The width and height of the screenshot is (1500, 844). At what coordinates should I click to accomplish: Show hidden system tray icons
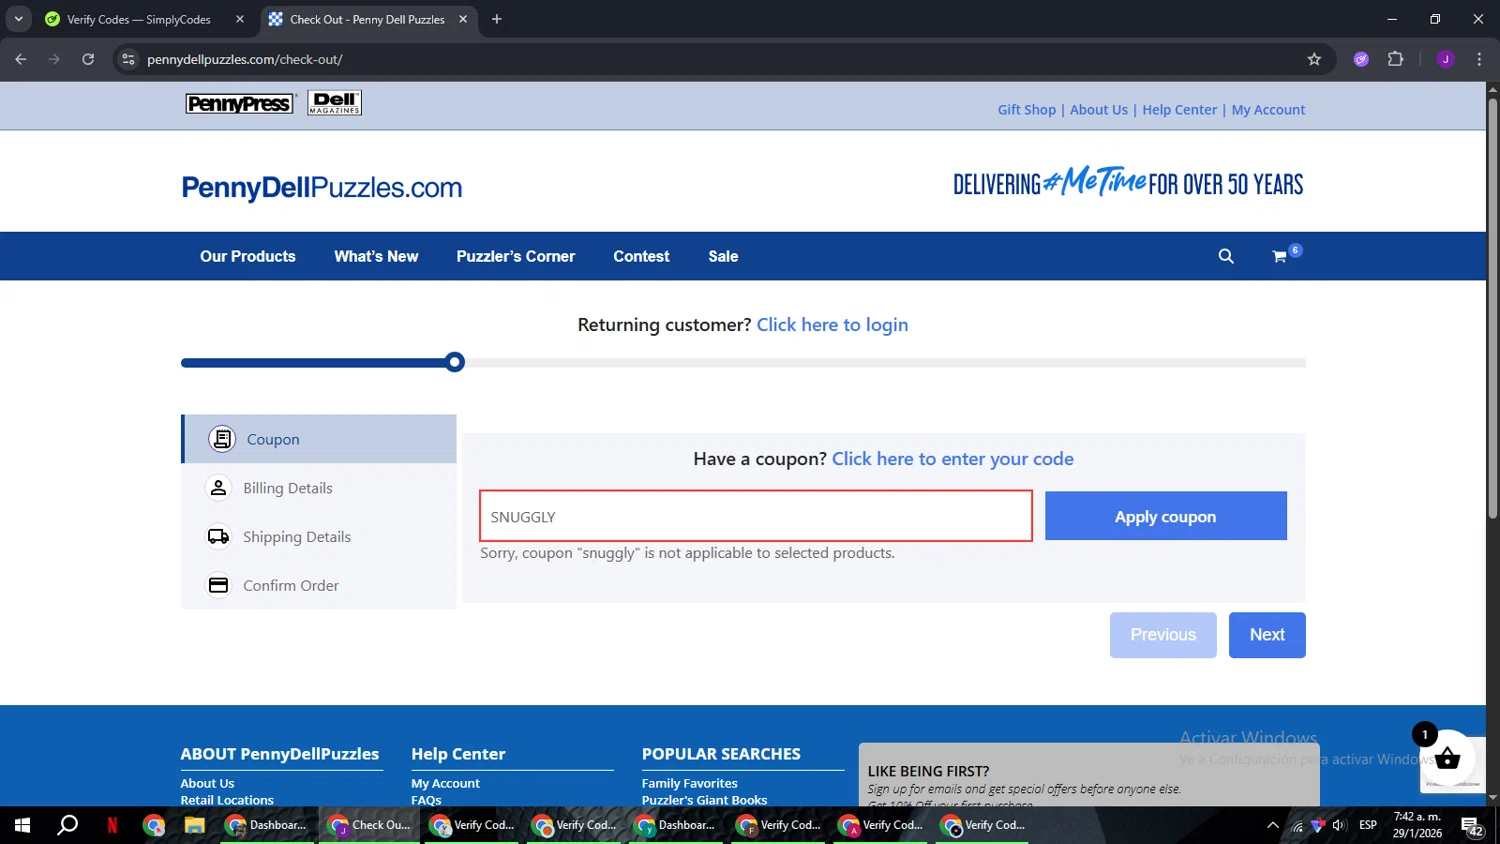point(1273,825)
